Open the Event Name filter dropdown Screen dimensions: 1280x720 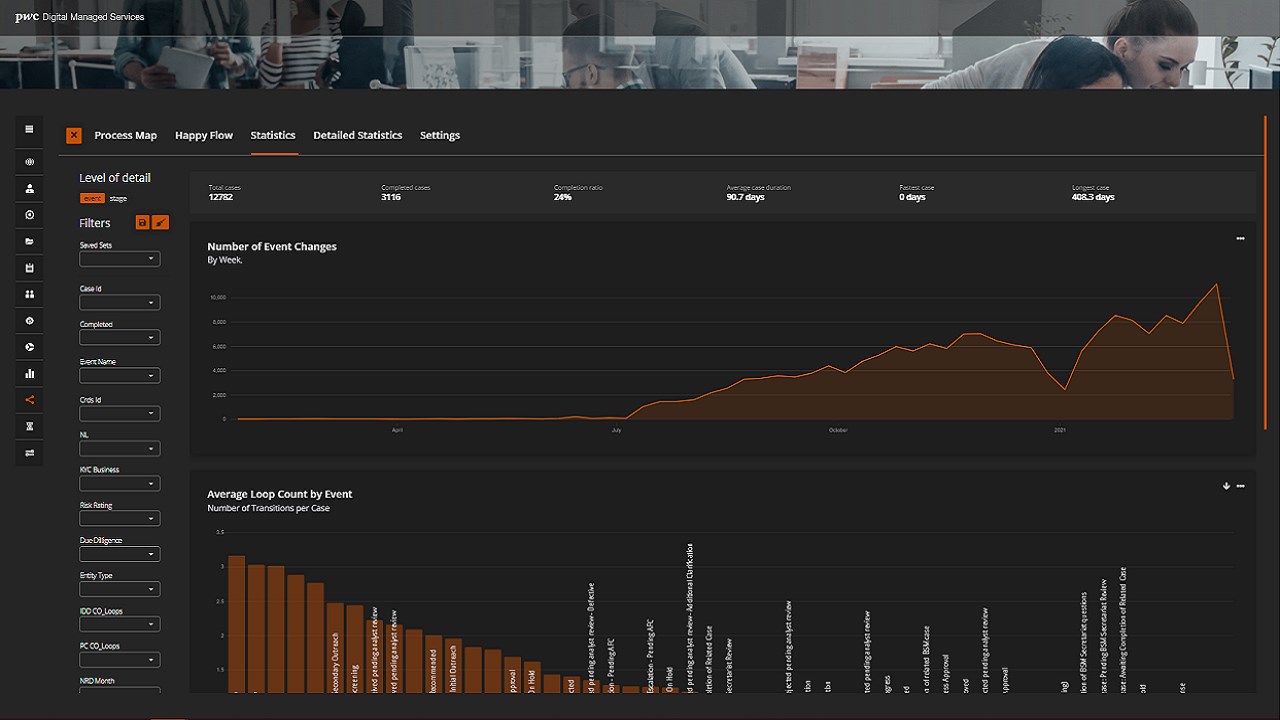pos(120,376)
